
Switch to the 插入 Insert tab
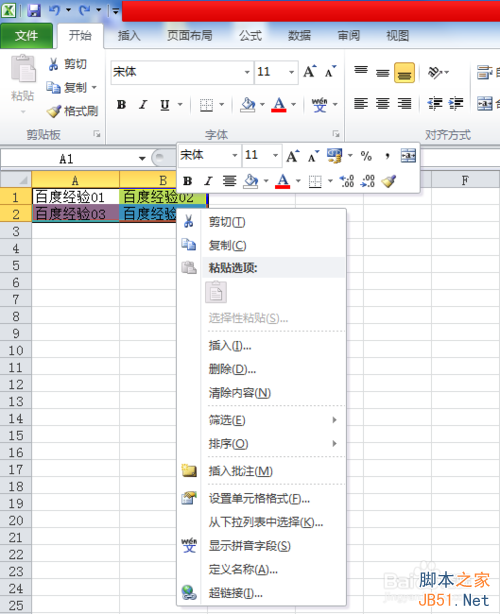coord(129,36)
